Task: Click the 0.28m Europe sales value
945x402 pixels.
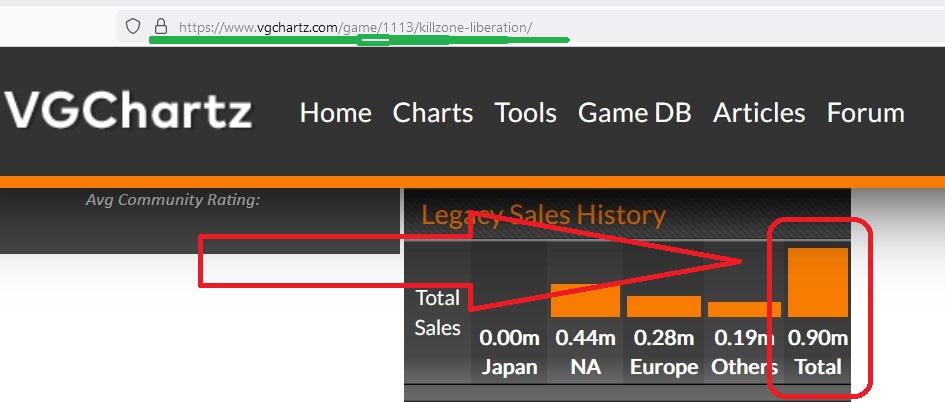Action: coord(664,338)
